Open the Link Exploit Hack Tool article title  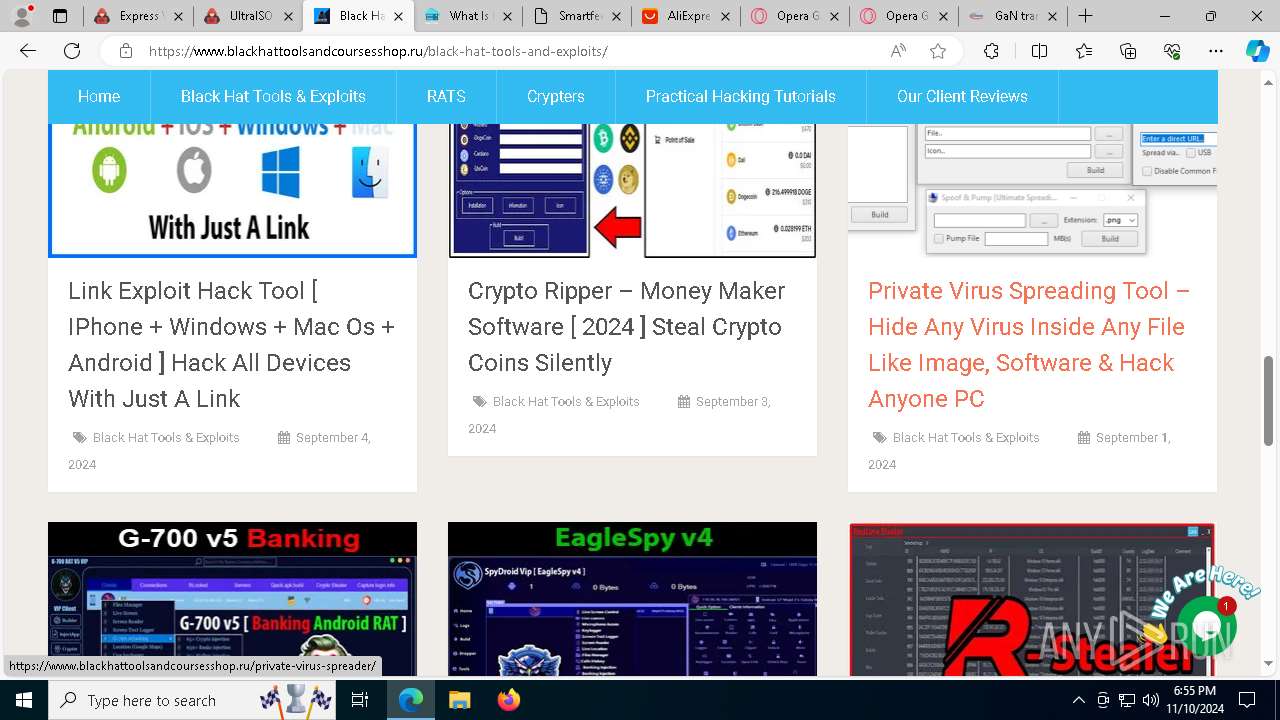click(232, 345)
